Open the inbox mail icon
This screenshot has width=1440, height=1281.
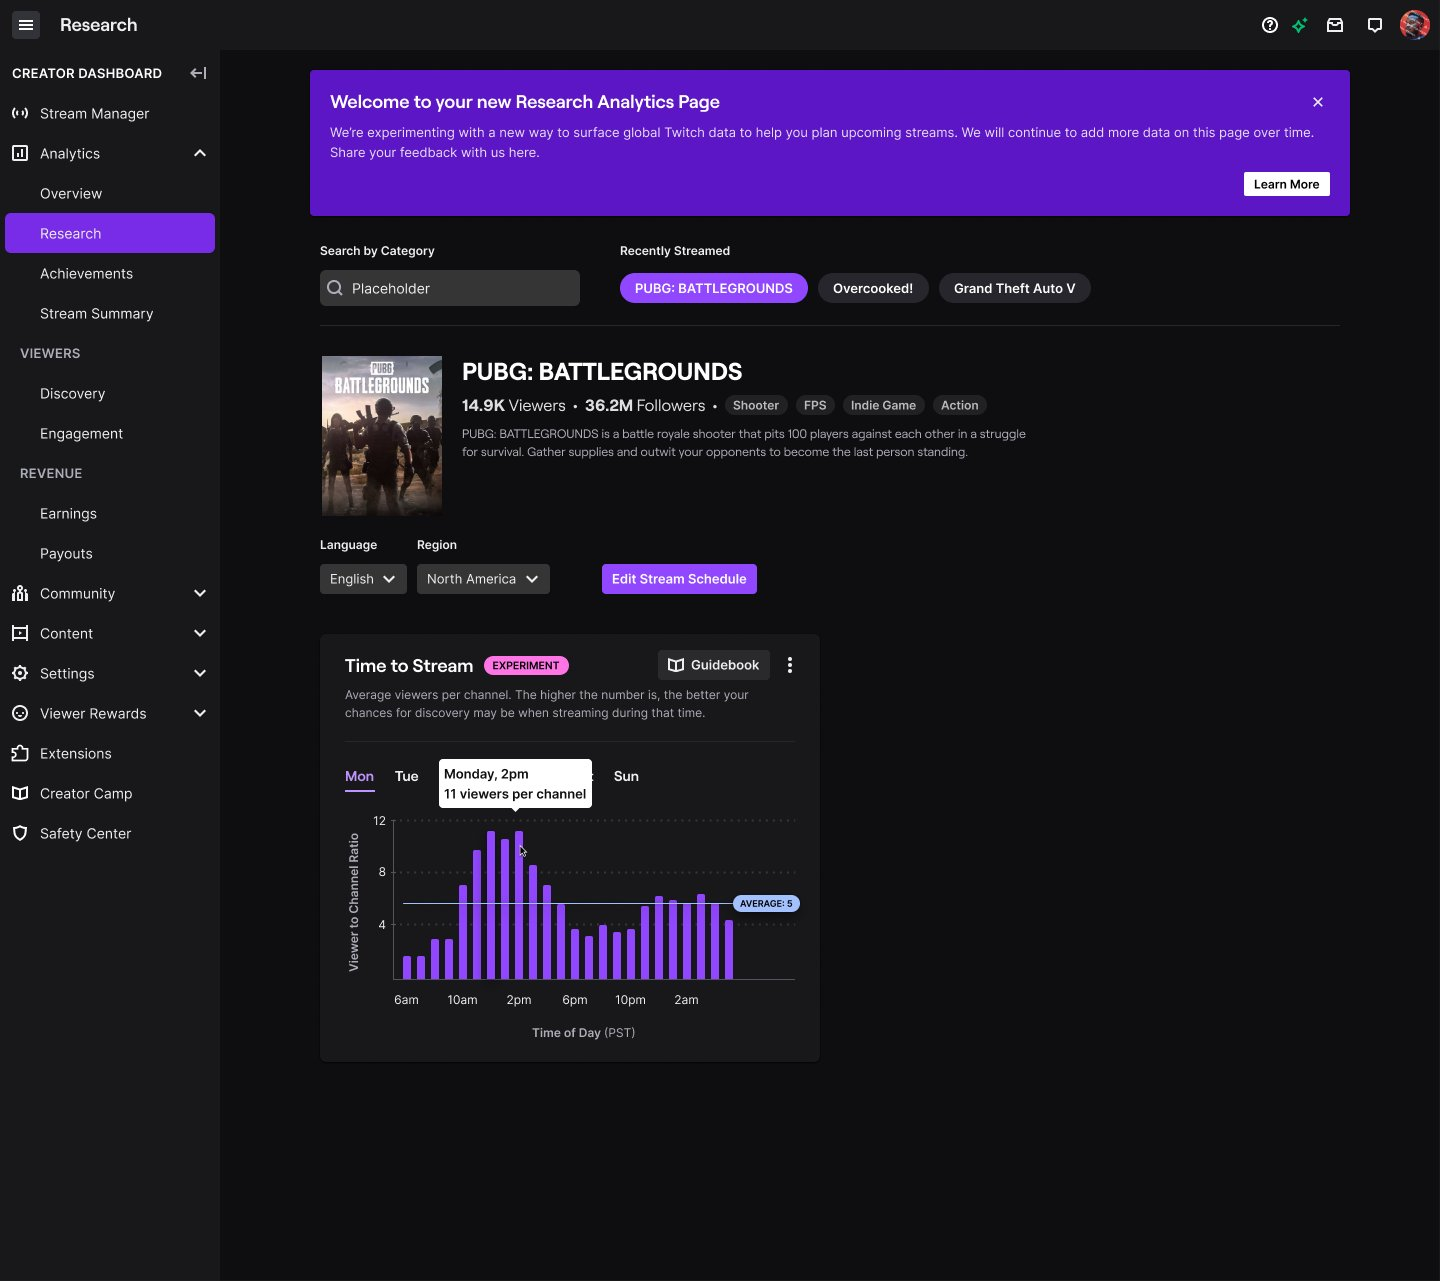(1335, 25)
